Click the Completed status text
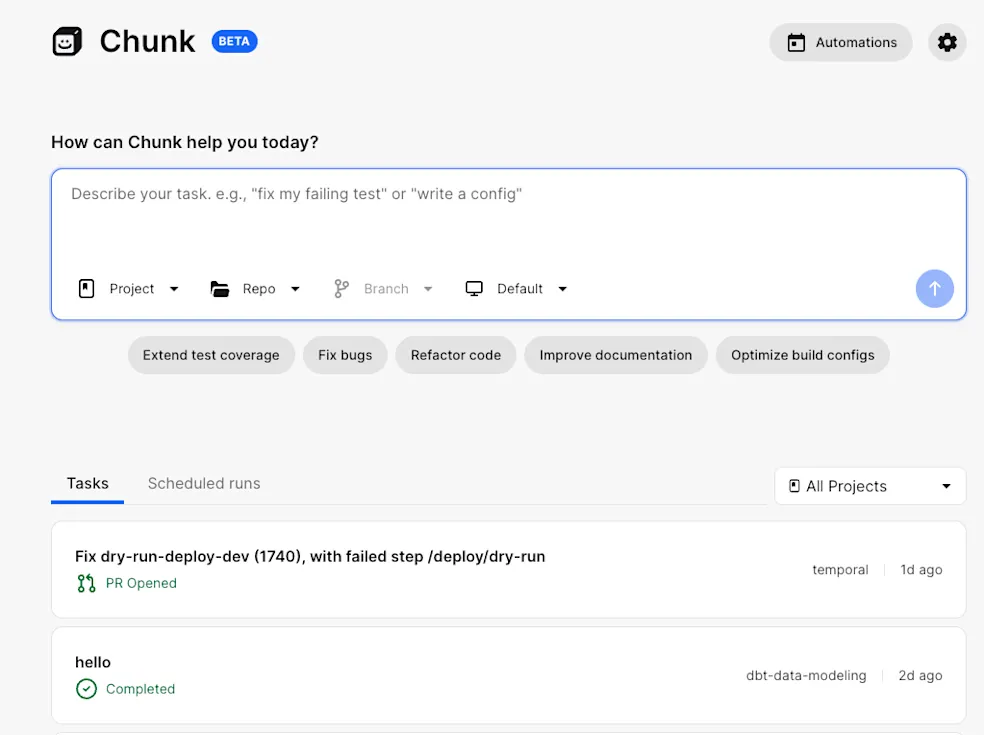The image size is (984, 735). (x=141, y=689)
